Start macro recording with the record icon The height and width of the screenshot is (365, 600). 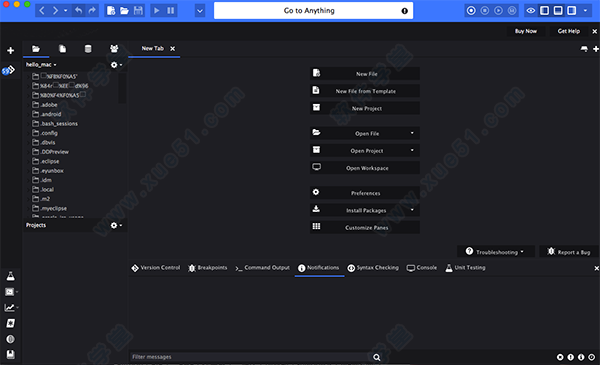coord(471,11)
